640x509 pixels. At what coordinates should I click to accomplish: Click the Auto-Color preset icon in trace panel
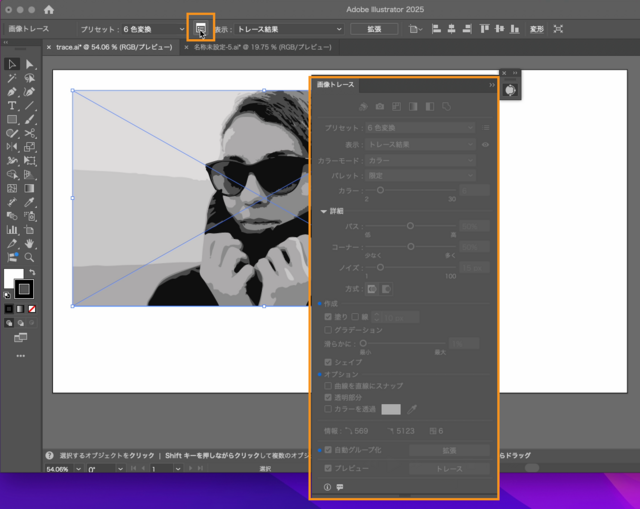(x=363, y=107)
